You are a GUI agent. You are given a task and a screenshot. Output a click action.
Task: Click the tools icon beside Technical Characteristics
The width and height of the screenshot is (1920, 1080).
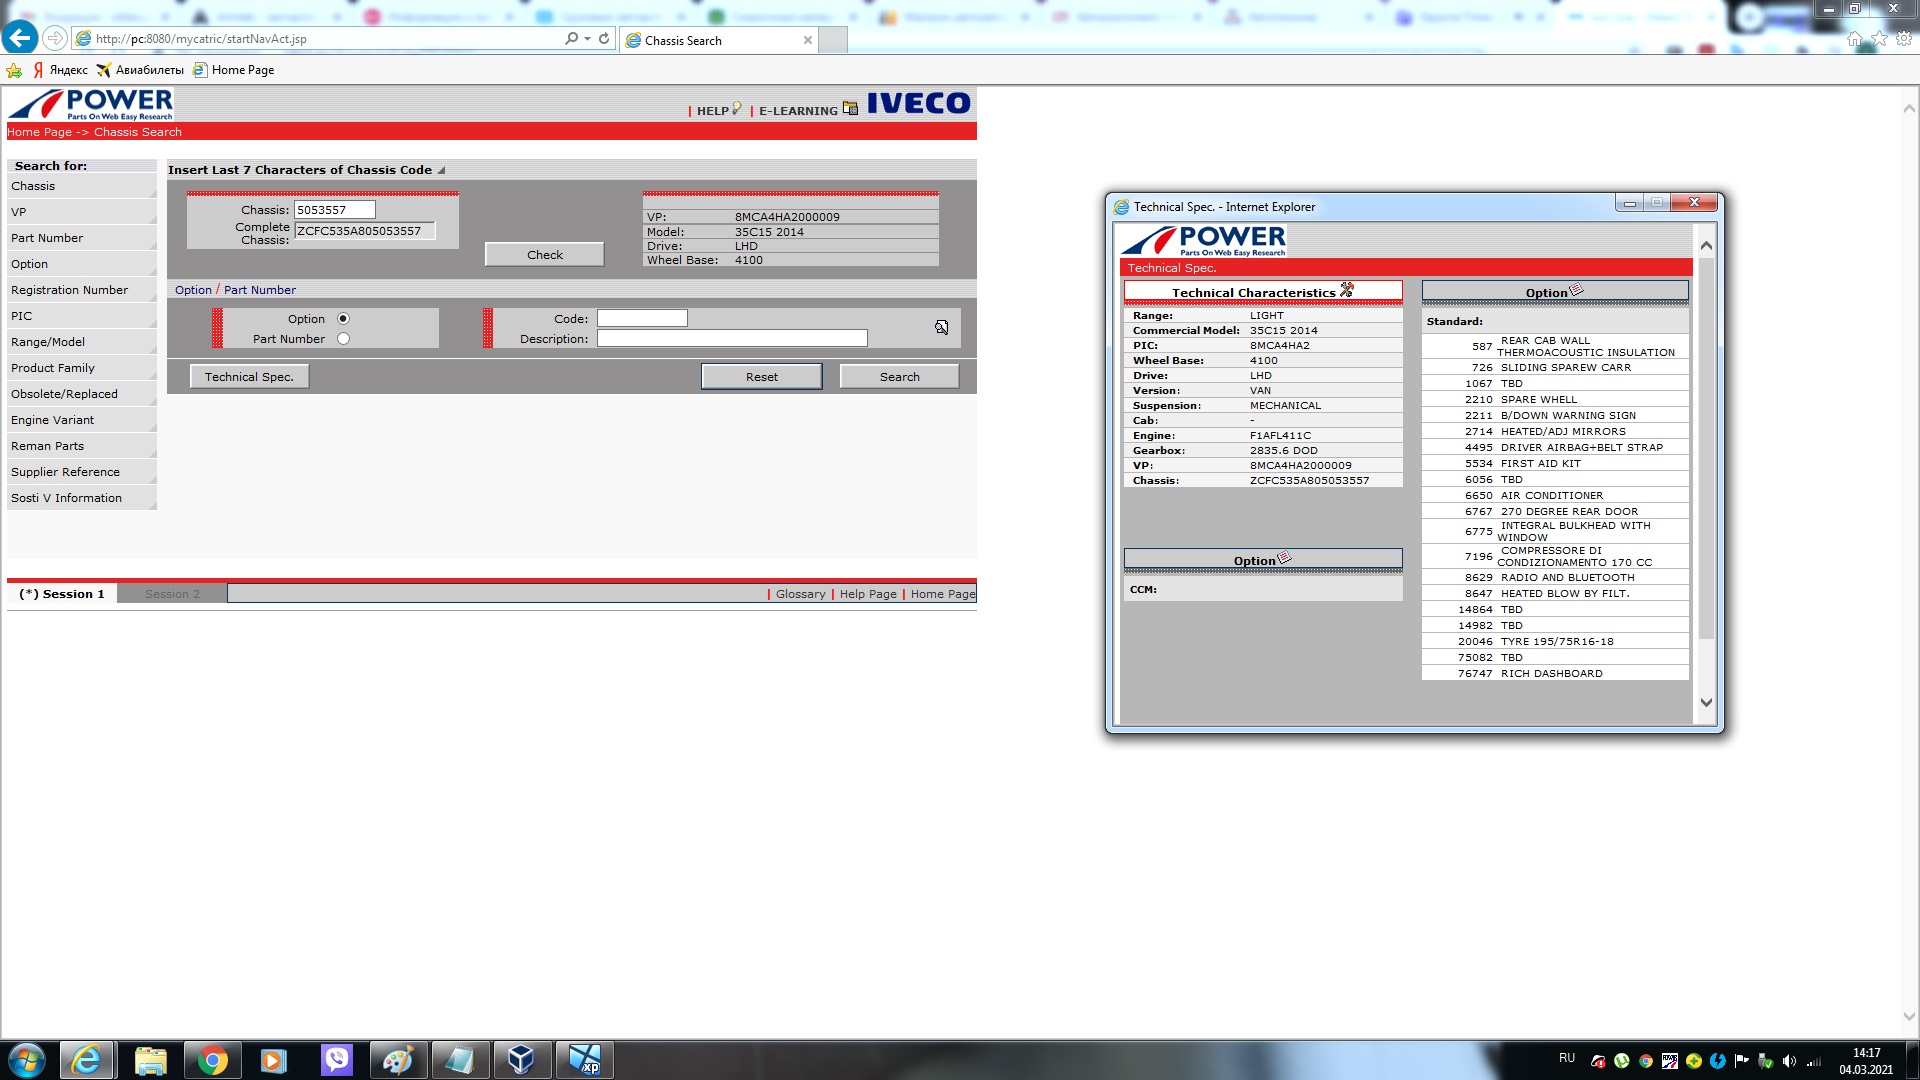(x=1347, y=290)
